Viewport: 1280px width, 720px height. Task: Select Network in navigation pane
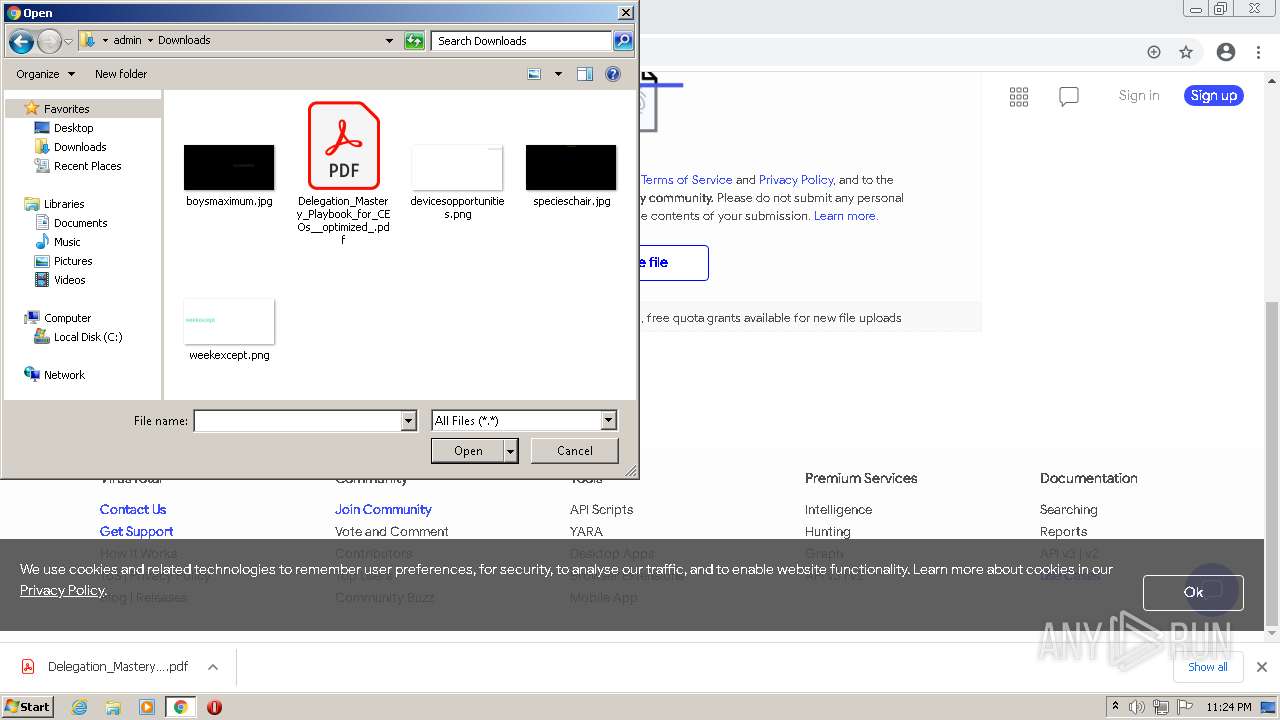64,375
